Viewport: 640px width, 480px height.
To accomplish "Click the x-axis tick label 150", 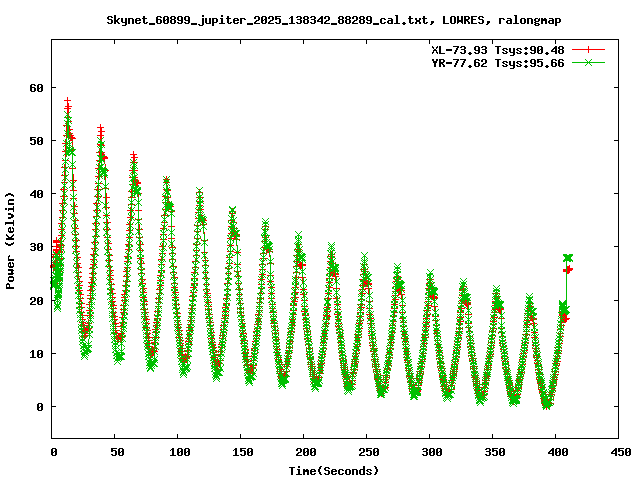I will tap(243, 452).
